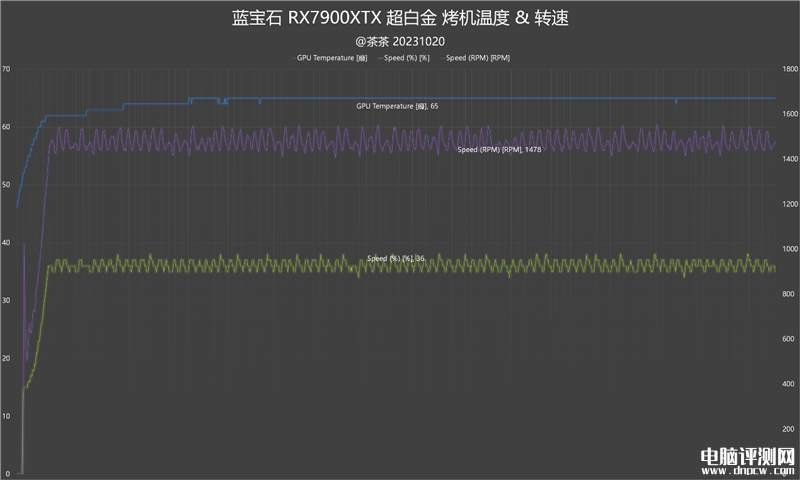The image size is (800, 480).
Task: Click right axis value 1000
Action: click(790, 249)
